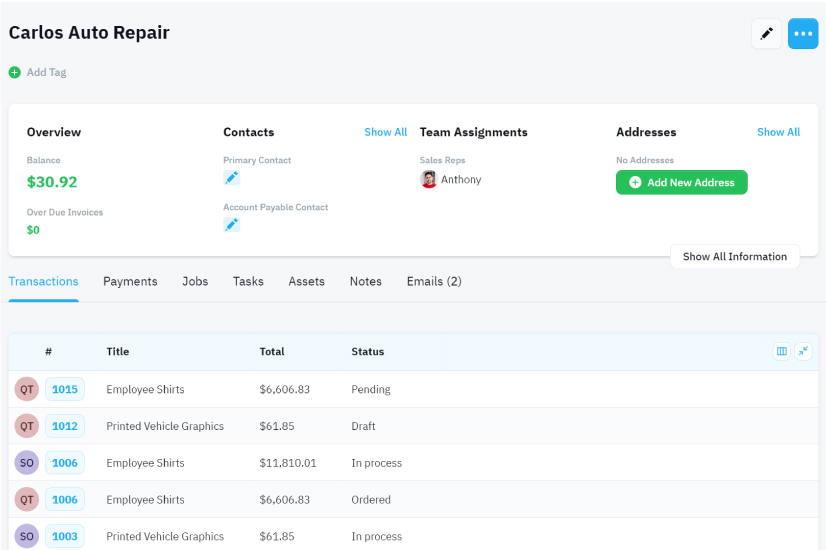826x550 pixels.
Task: Open the blue three-dots more options button
Action: tap(803, 34)
